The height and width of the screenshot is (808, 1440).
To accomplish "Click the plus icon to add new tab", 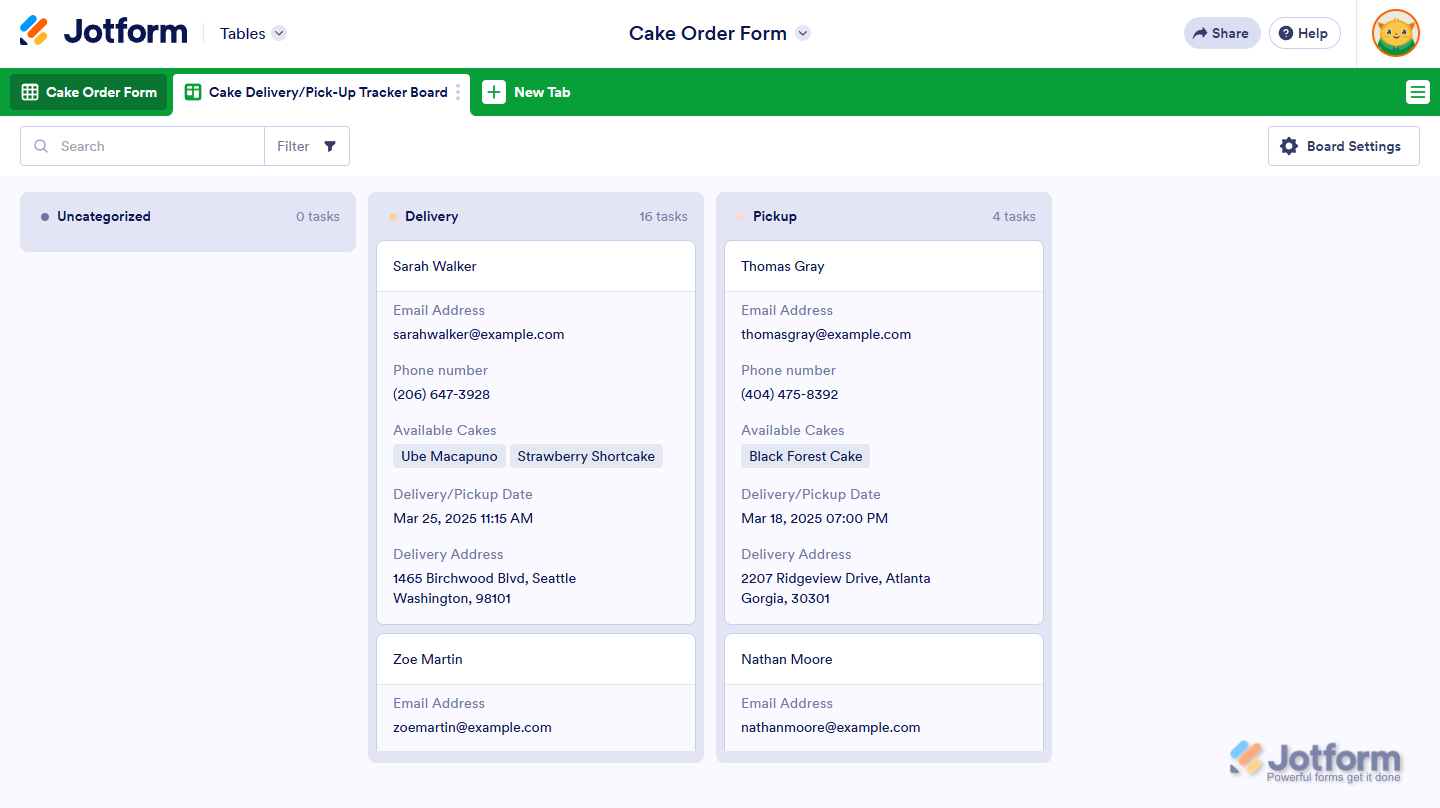I will pos(494,92).
